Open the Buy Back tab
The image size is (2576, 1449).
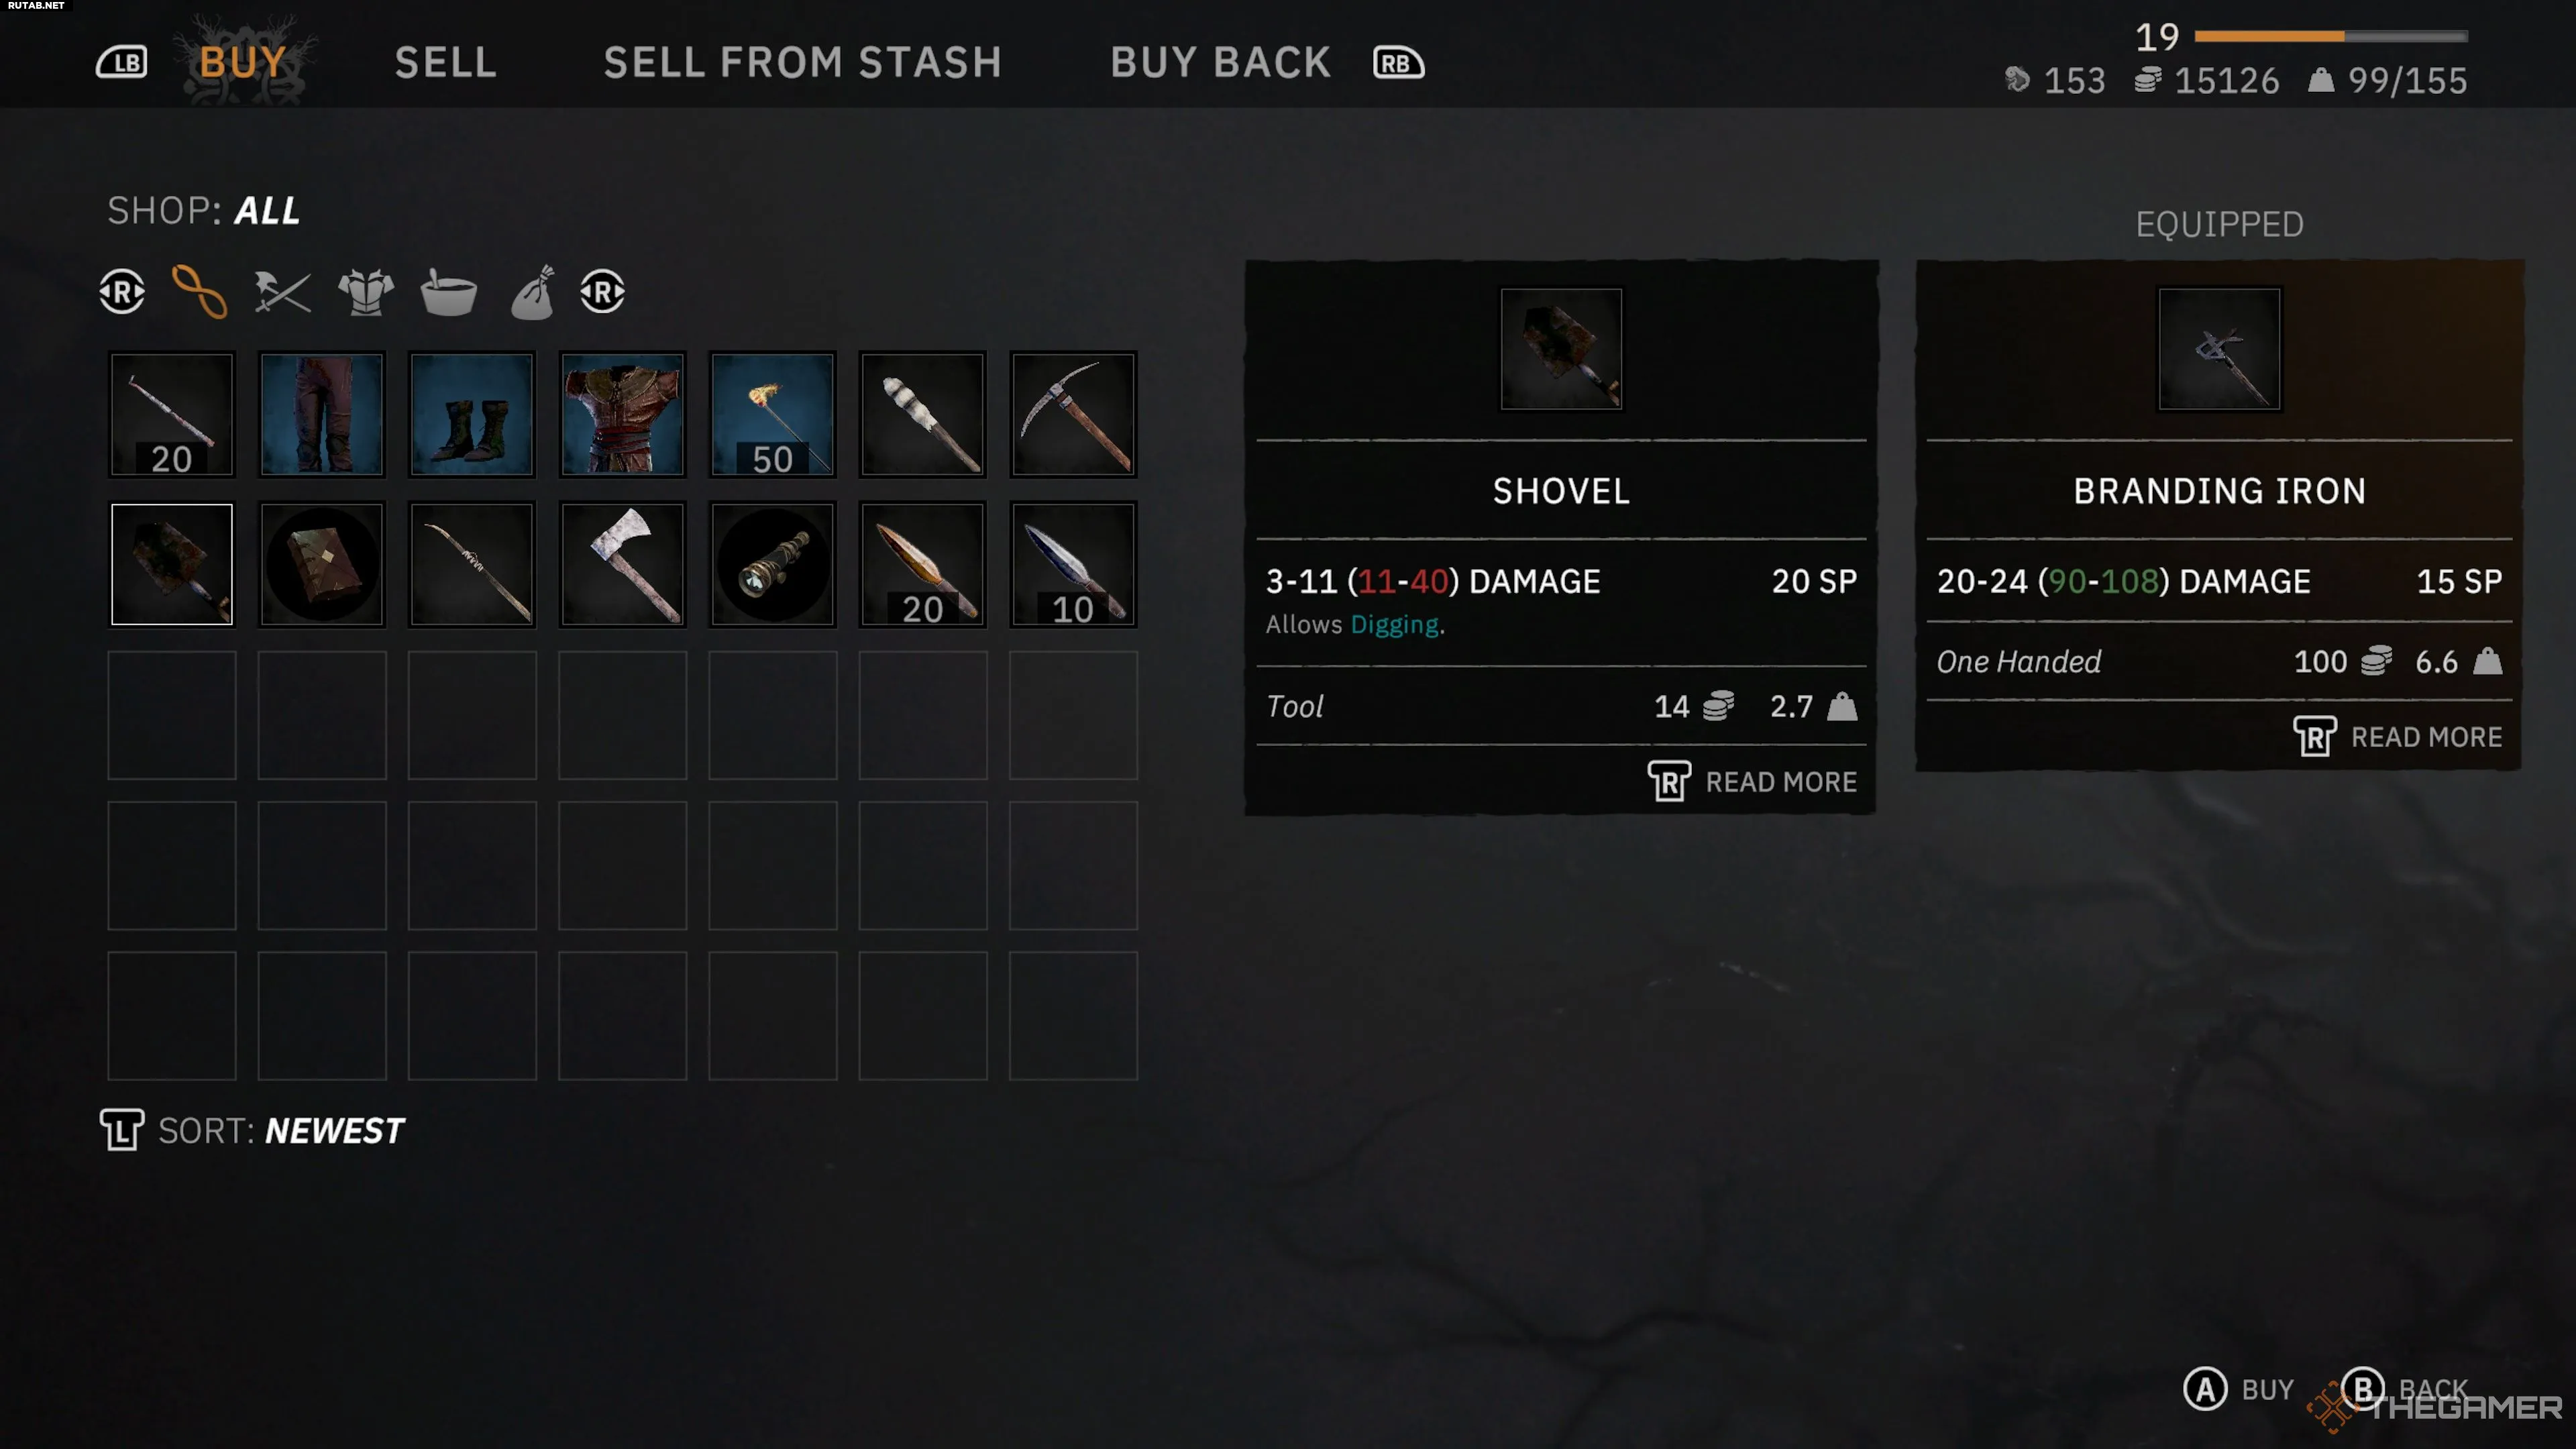click(1221, 63)
